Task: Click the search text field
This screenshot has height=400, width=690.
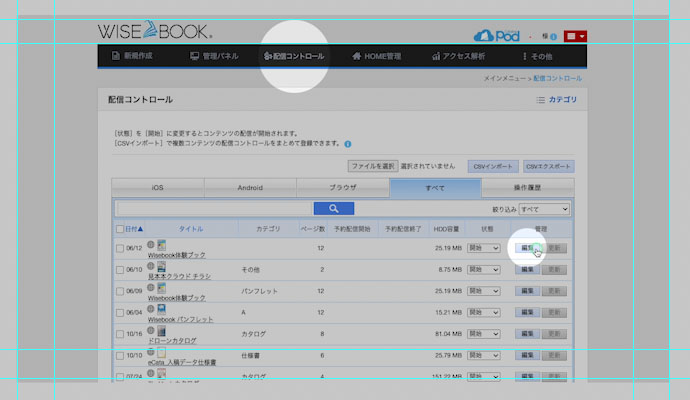Action: coord(215,208)
